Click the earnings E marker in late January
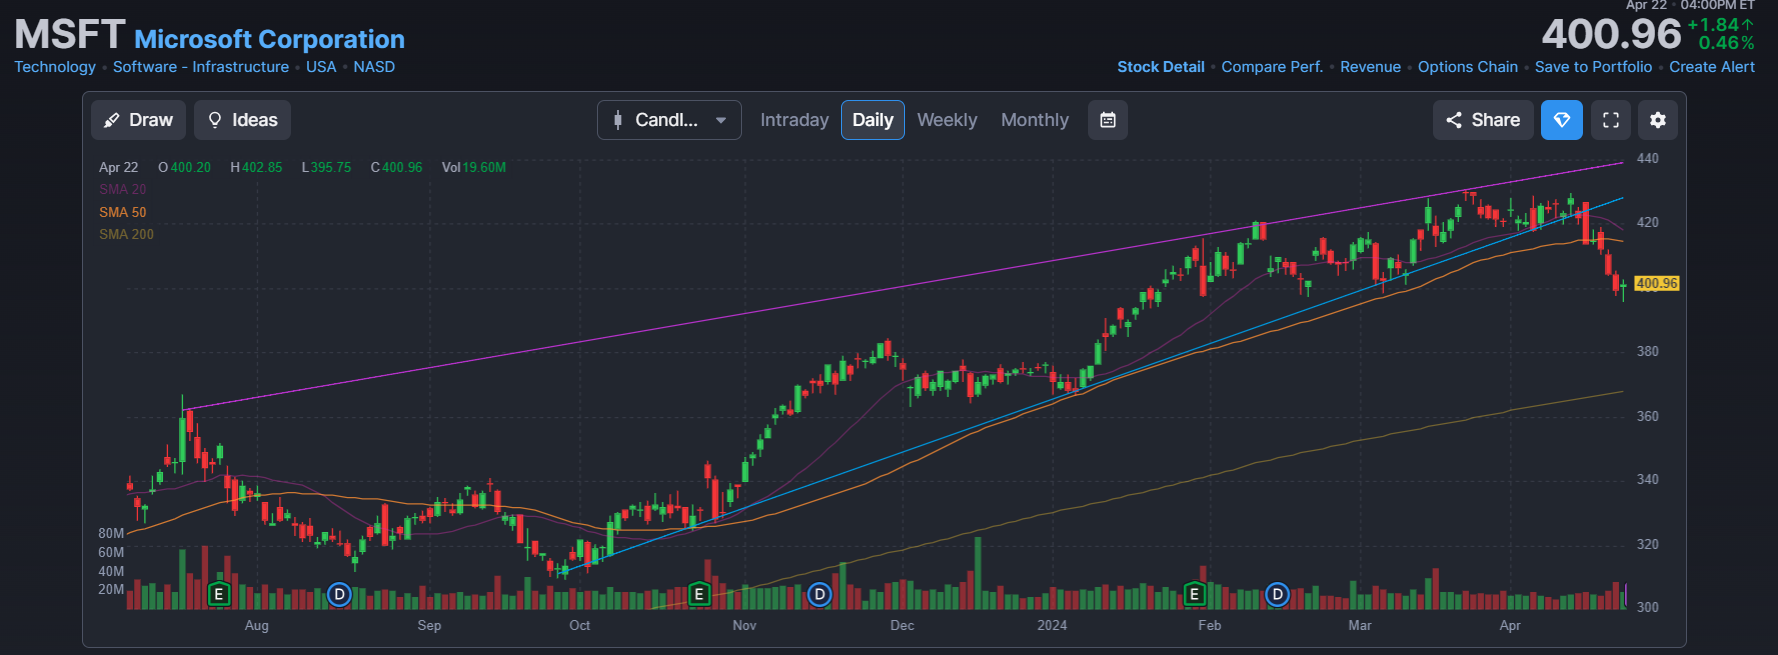 [x=1194, y=595]
